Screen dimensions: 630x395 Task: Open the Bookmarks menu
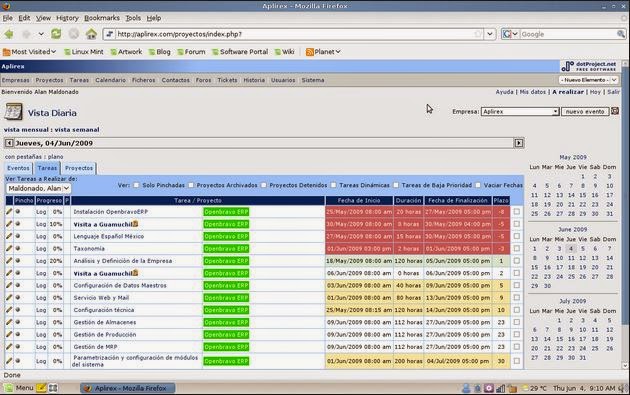[x=102, y=18]
